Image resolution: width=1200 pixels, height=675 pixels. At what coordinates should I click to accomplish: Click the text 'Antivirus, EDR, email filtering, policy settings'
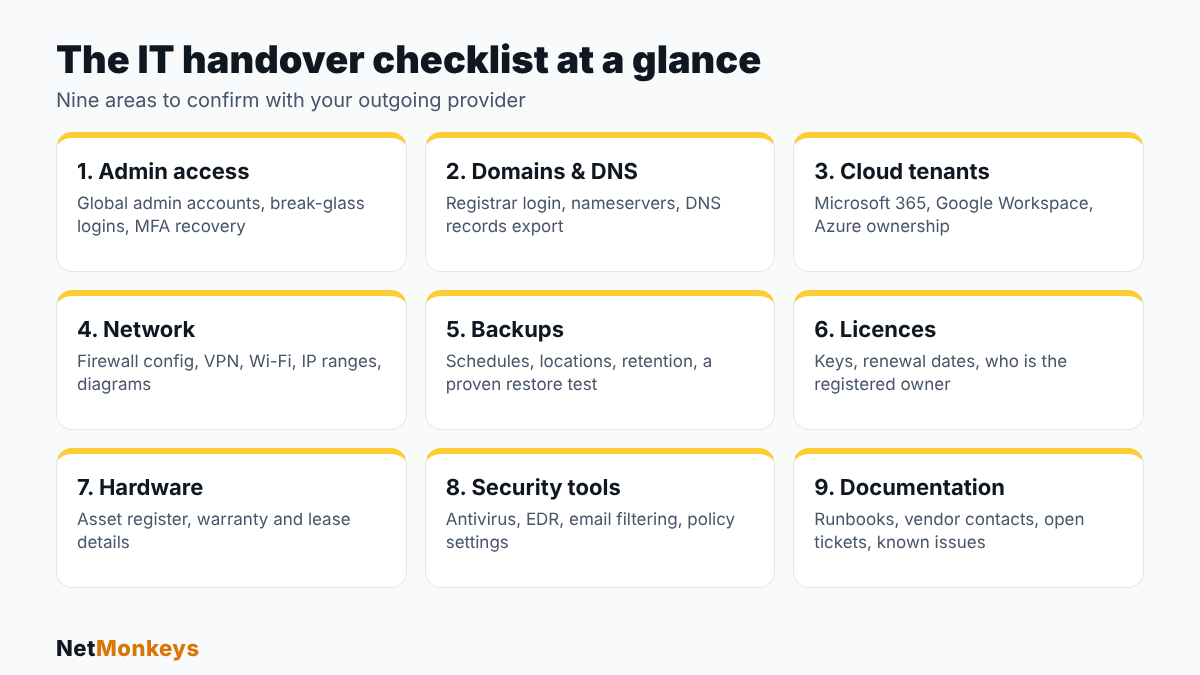point(590,531)
